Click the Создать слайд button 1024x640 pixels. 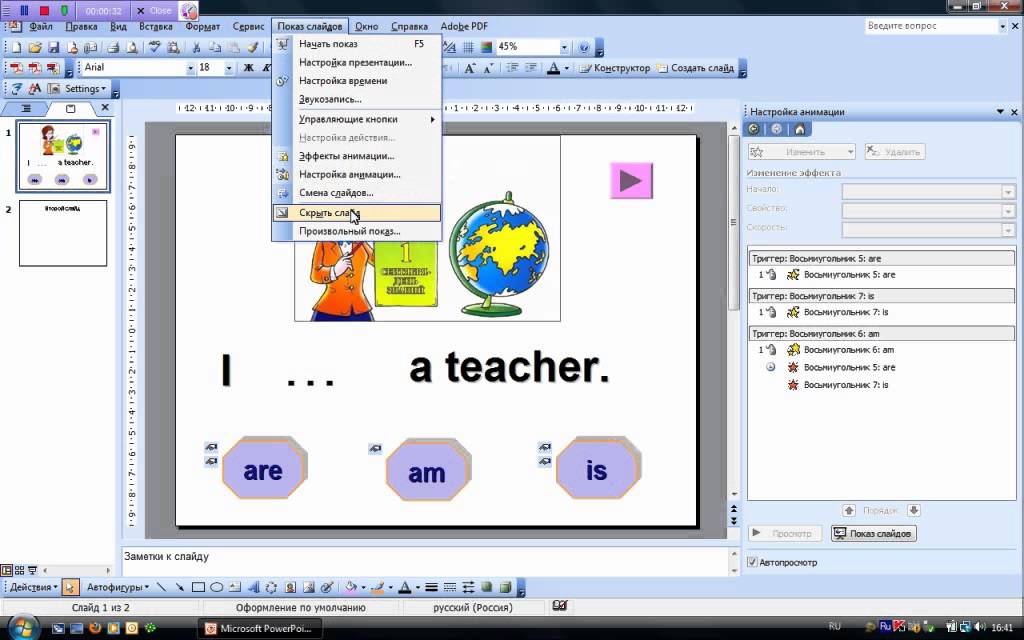pyautogui.click(x=695, y=68)
